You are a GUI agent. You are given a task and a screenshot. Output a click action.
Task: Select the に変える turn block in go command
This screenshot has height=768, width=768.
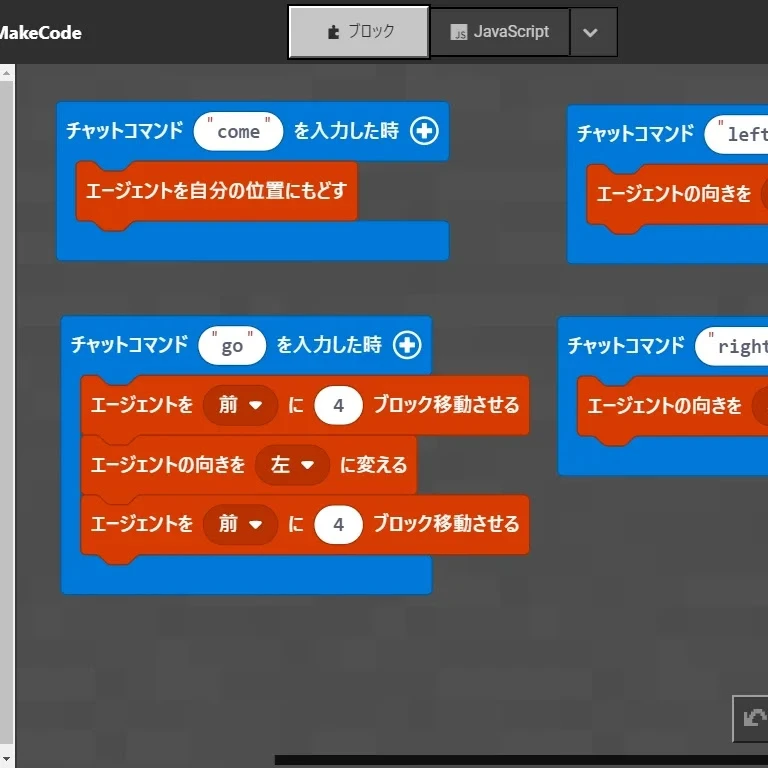(249, 465)
